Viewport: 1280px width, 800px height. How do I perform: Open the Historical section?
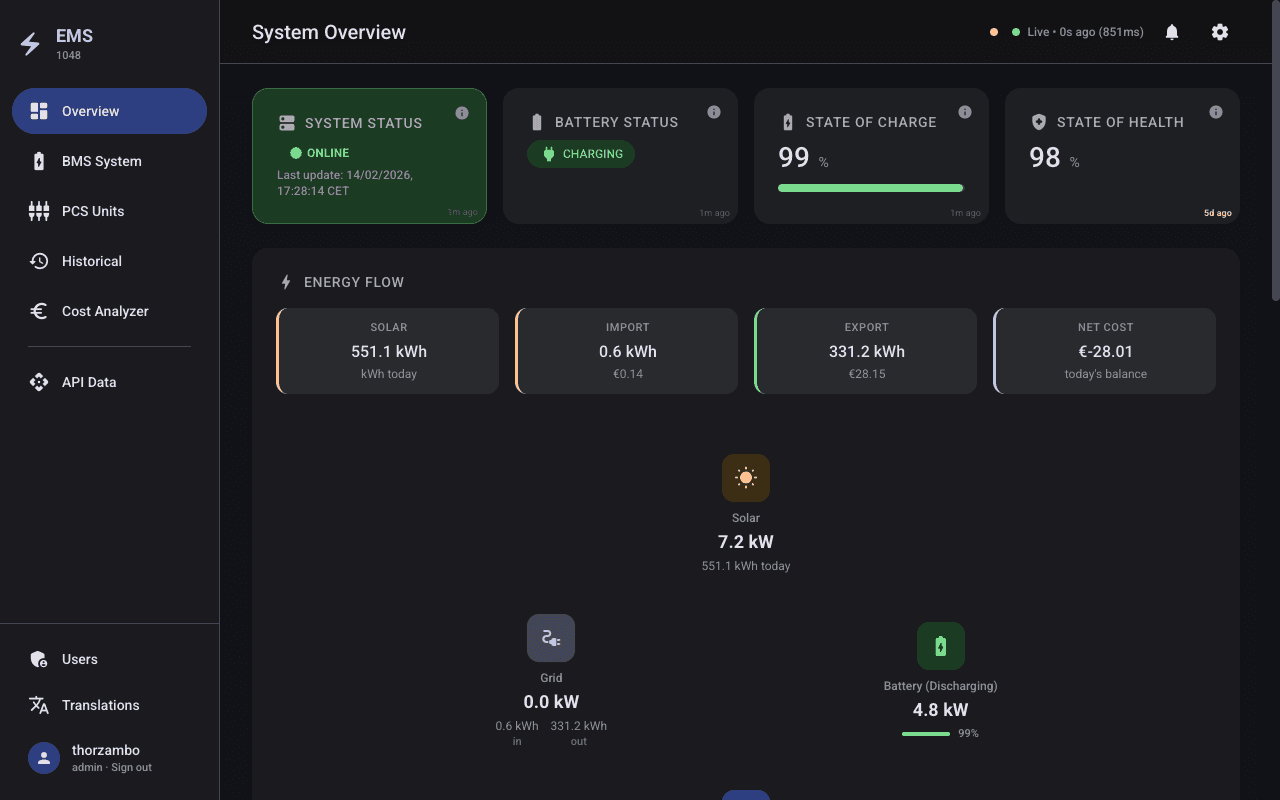pos(92,261)
